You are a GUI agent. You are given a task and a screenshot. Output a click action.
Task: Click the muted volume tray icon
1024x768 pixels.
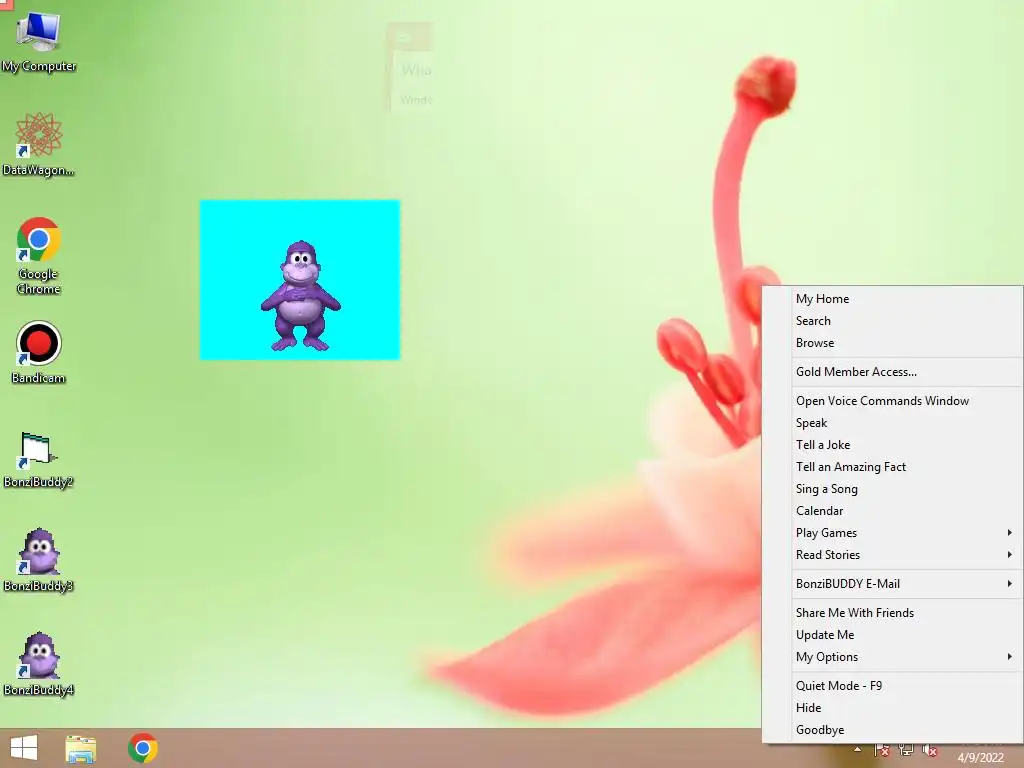click(929, 750)
